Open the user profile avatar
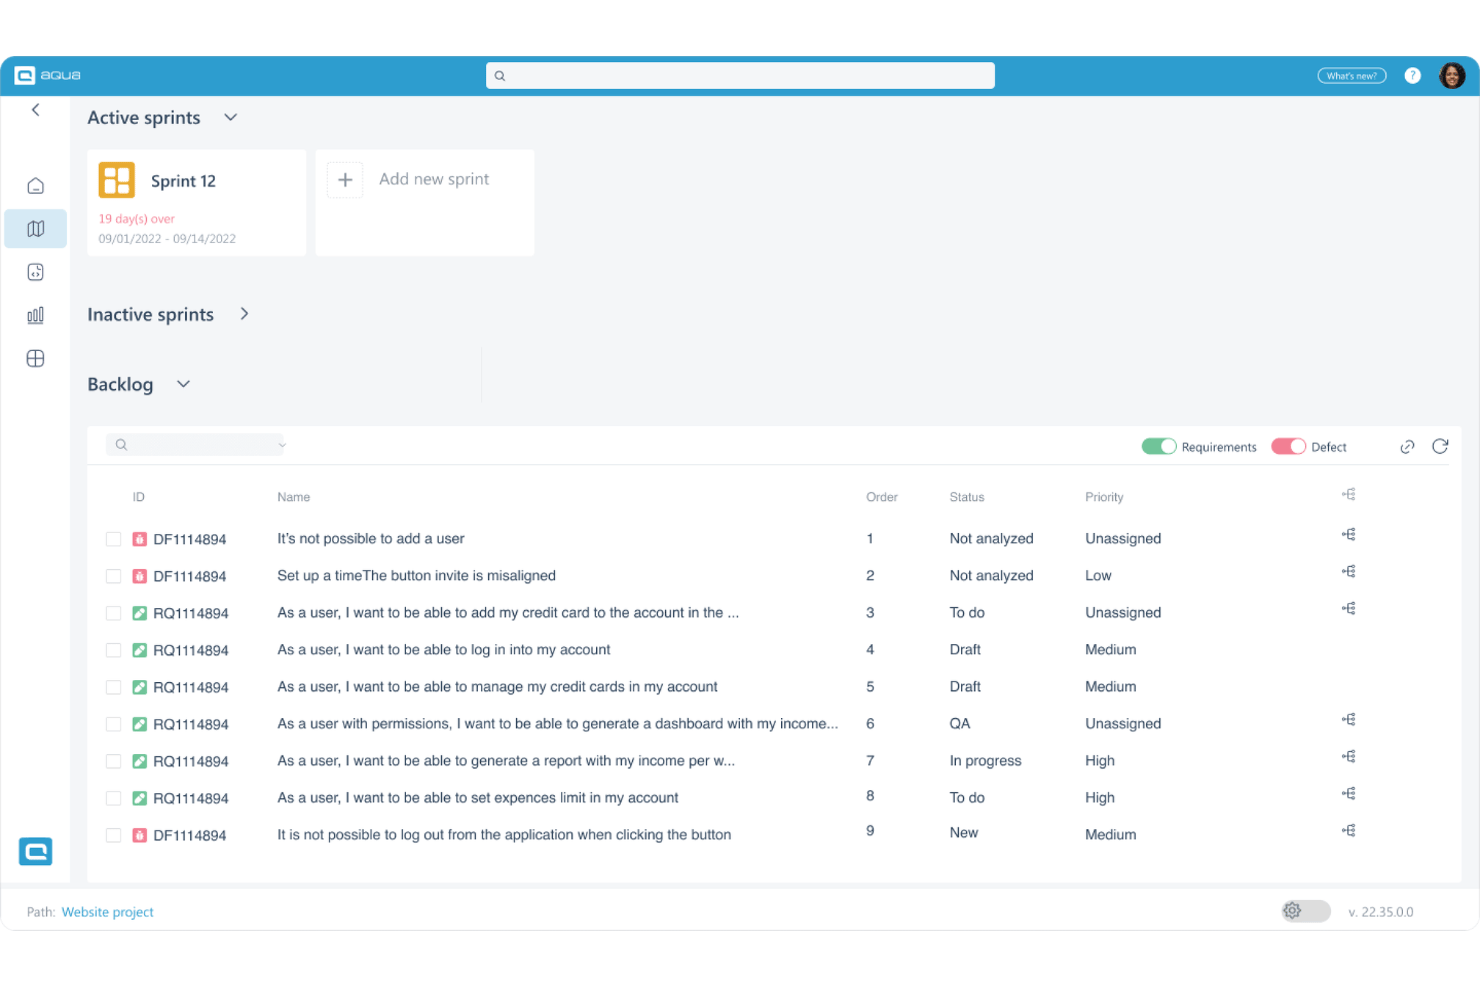Screen dimensions: 1480x987 [x=1452, y=76]
